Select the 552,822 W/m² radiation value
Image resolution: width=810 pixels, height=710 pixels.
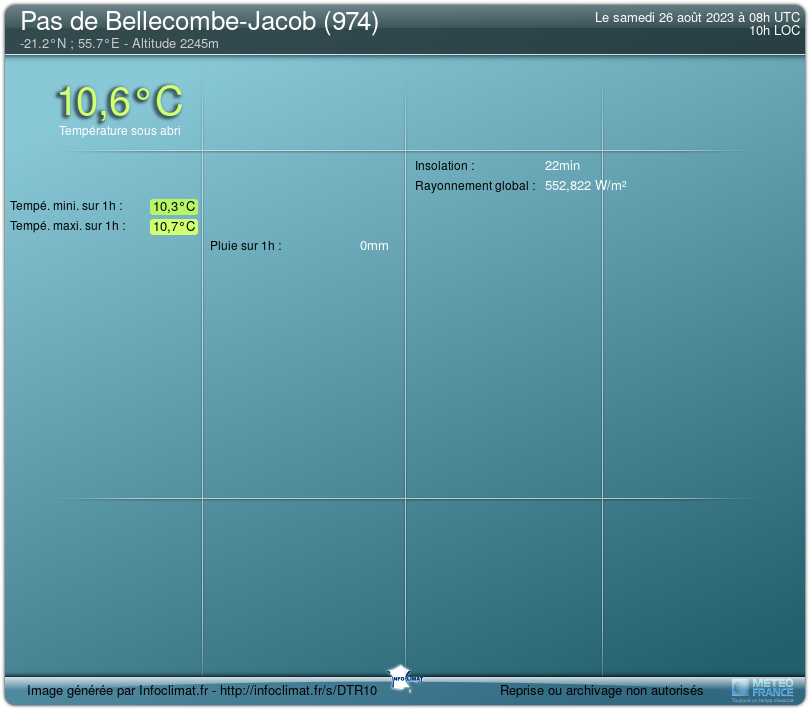(585, 186)
